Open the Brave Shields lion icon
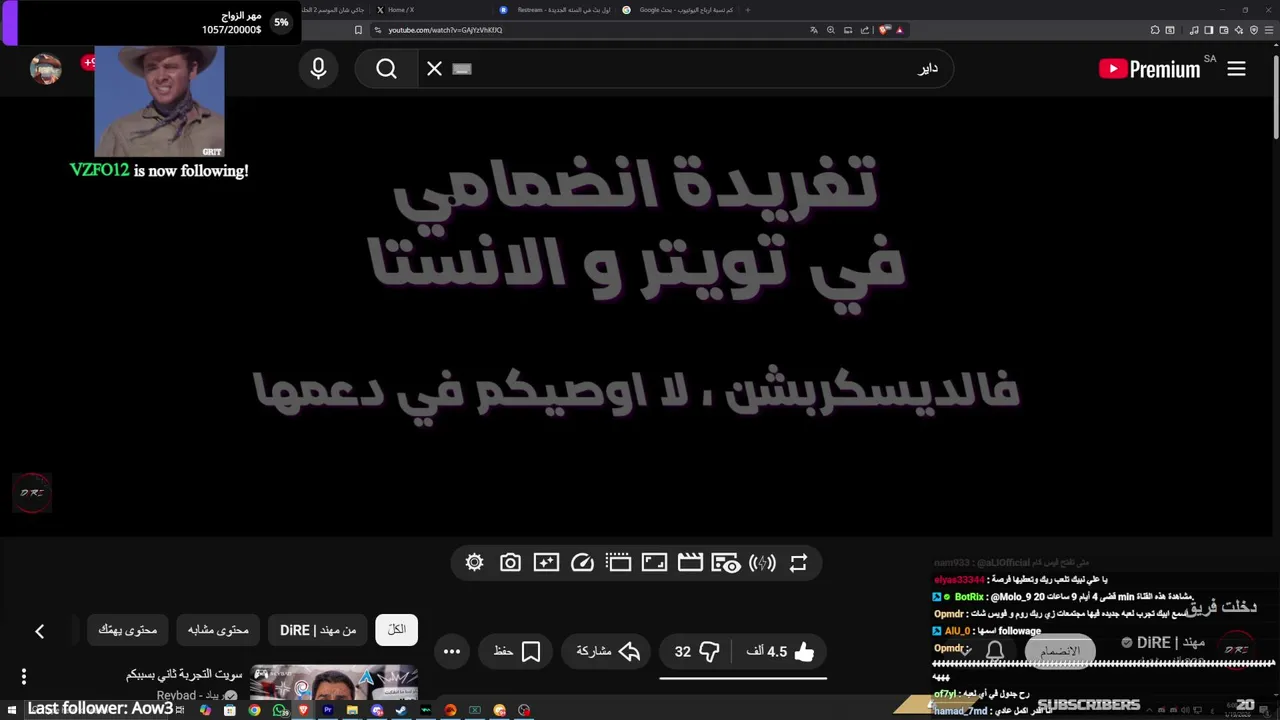The height and width of the screenshot is (720, 1280). [884, 30]
